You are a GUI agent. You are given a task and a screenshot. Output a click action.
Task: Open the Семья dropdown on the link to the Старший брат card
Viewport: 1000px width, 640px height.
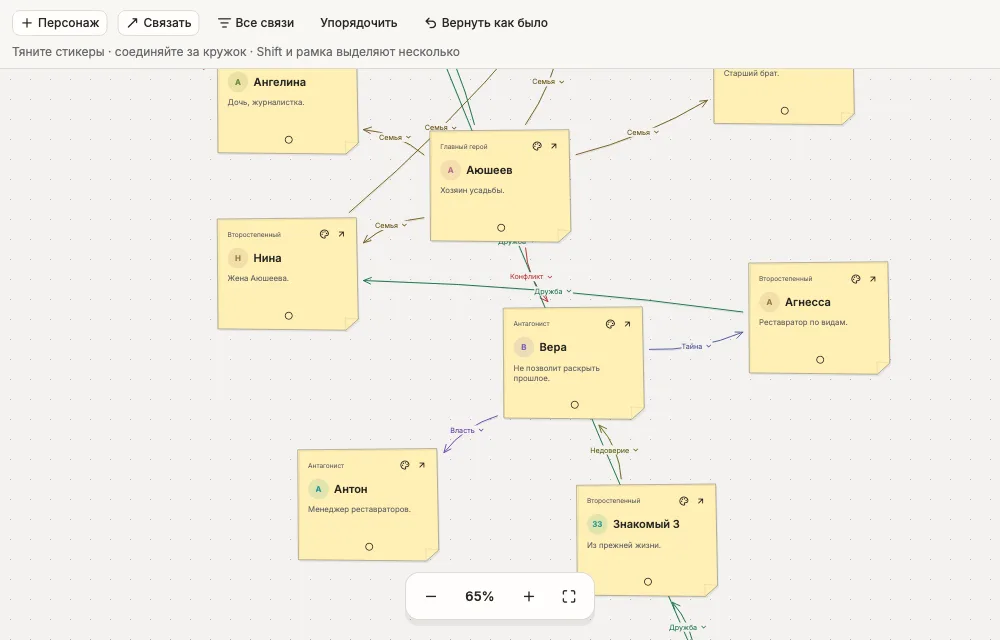coord(642,133)
